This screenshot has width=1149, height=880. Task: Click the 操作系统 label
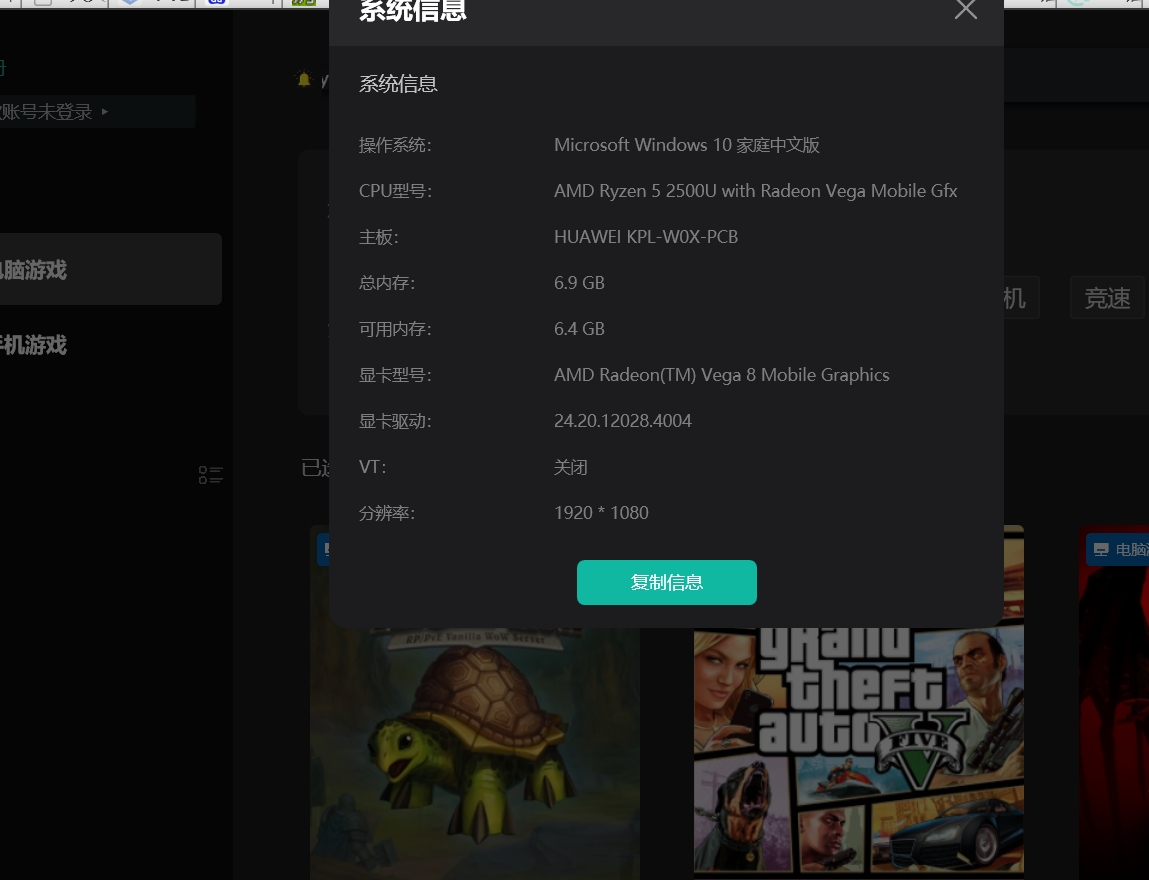coord(395,145)
